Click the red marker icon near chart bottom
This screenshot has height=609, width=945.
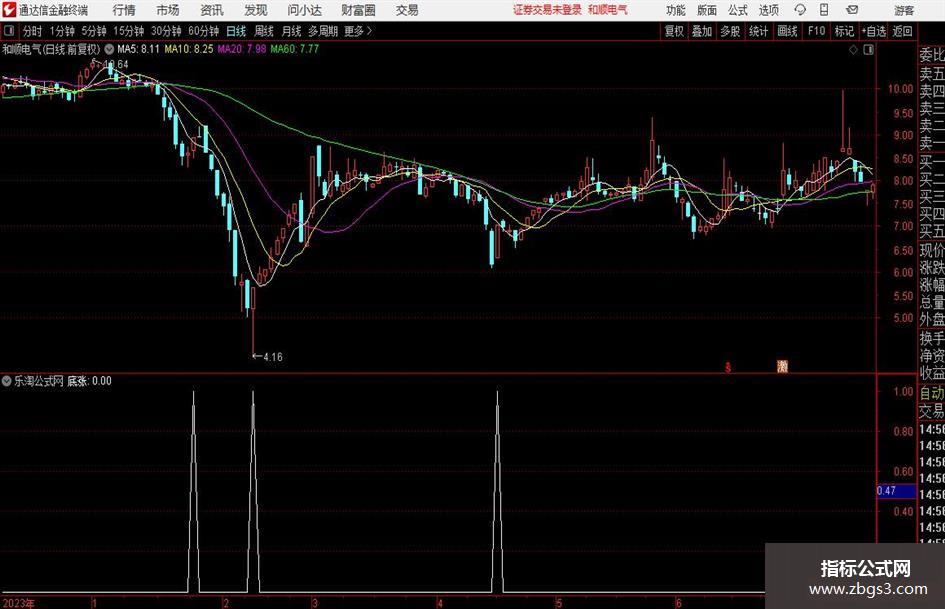(728, 367)
